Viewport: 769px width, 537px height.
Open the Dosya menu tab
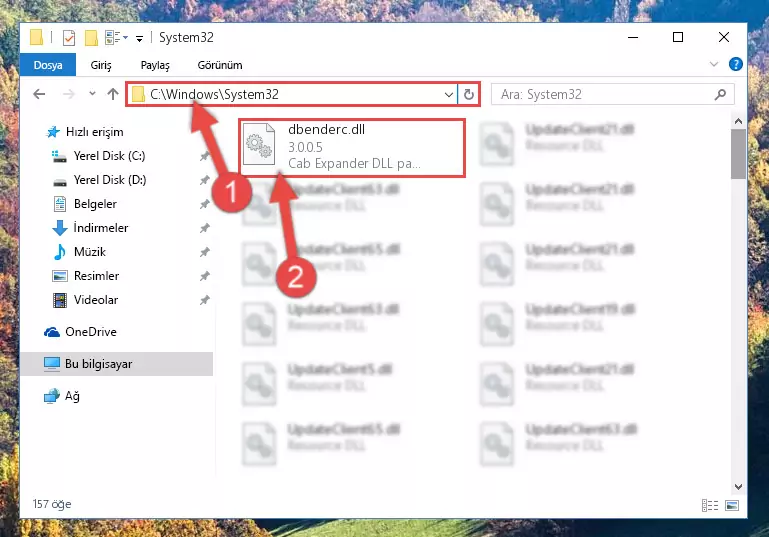(x=48, y=65)
